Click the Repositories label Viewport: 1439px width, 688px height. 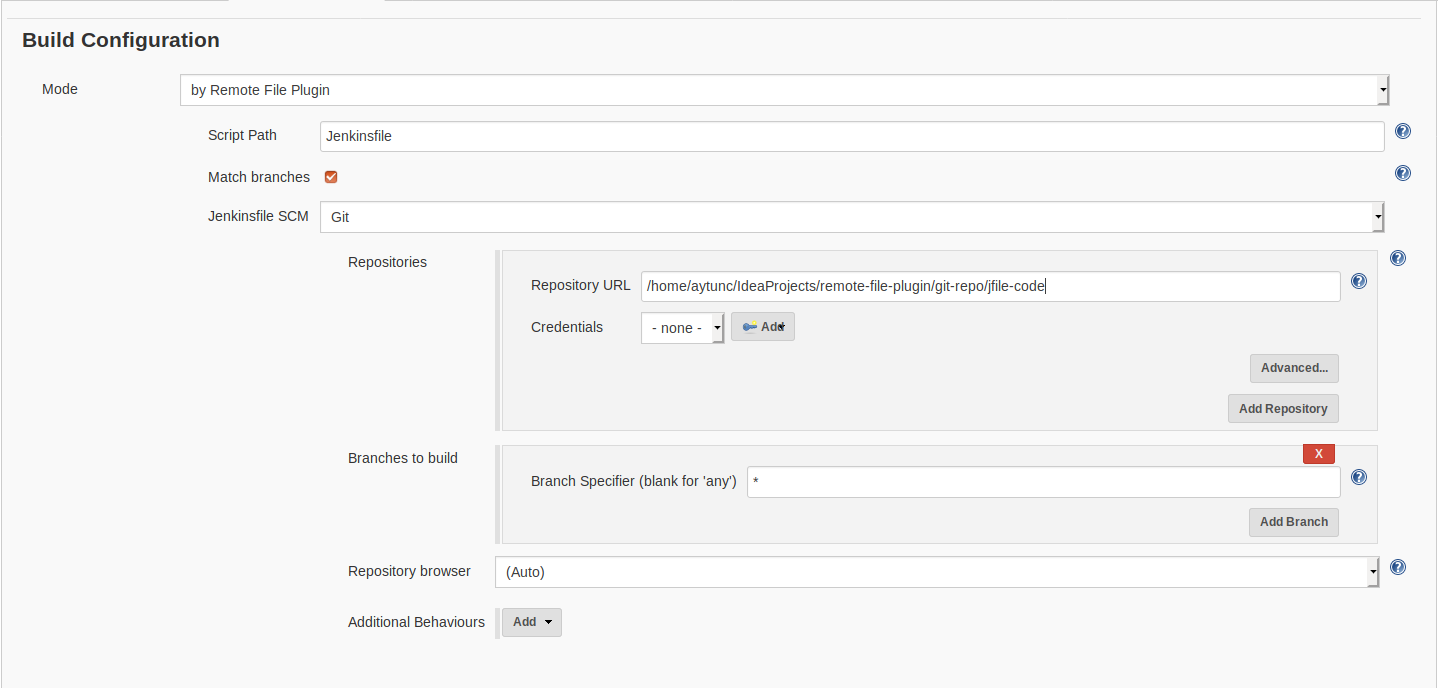click(387, 262)
